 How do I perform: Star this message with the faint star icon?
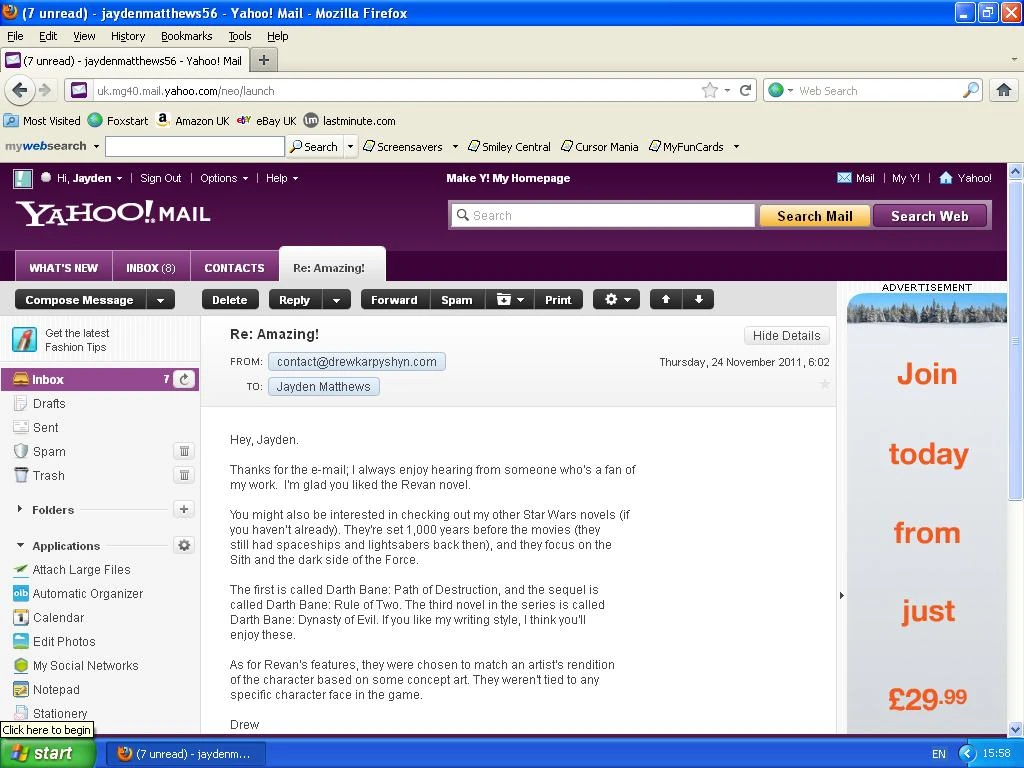pos(825,384)
